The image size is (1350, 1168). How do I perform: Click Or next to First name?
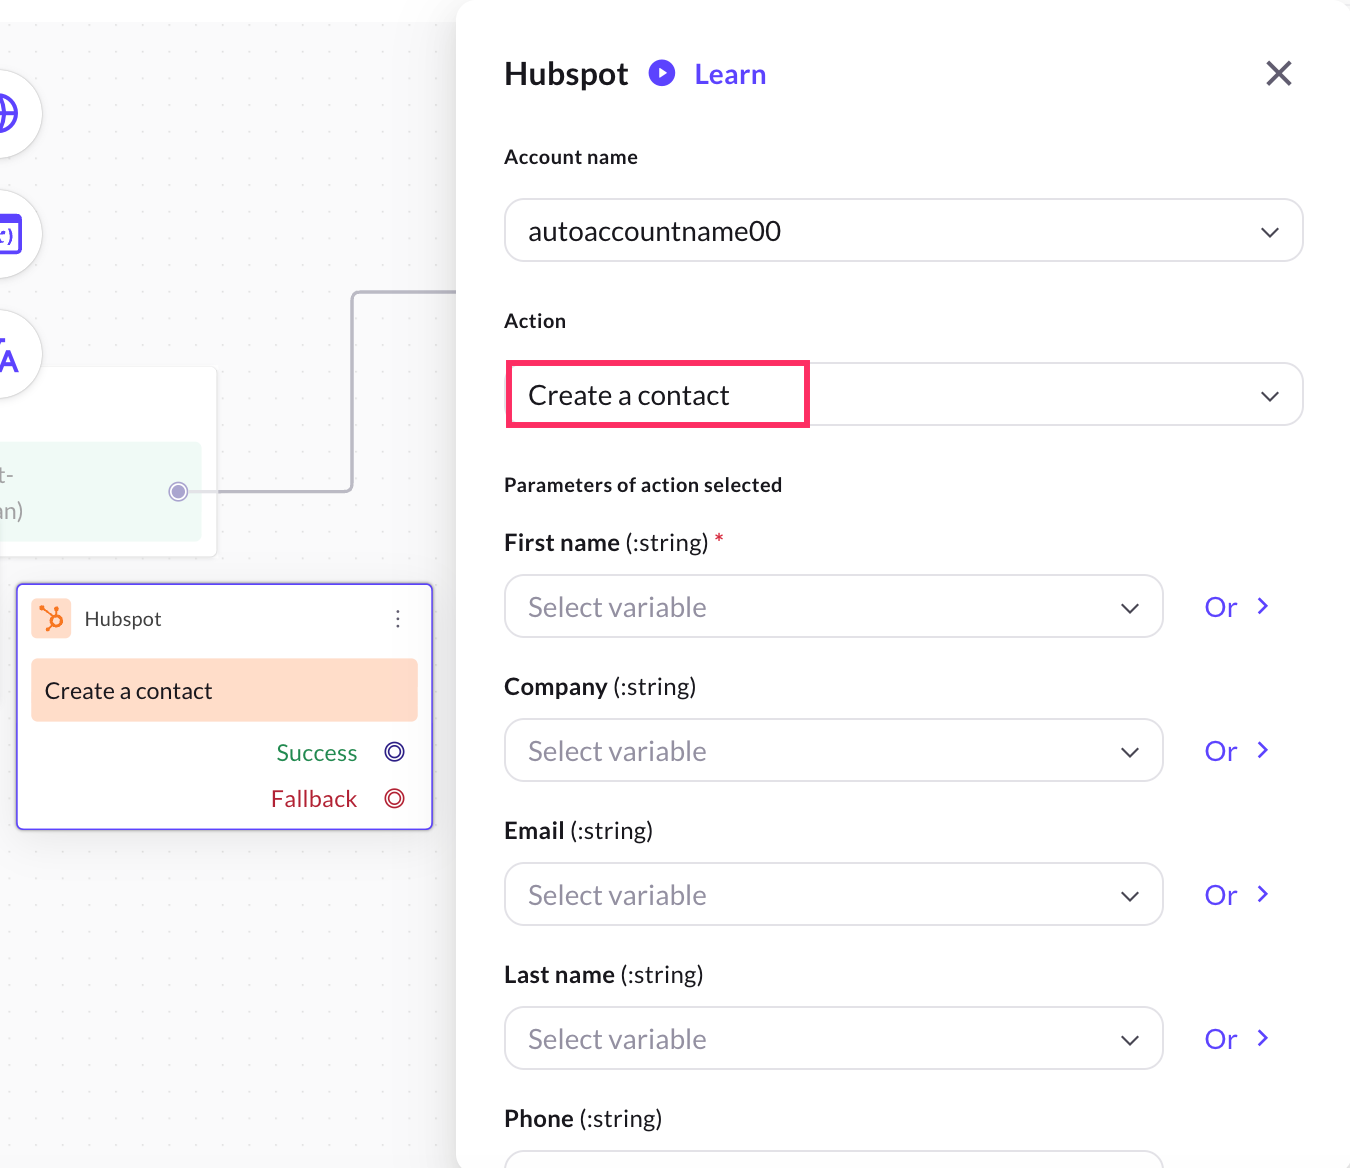[x=1236, y=607]
